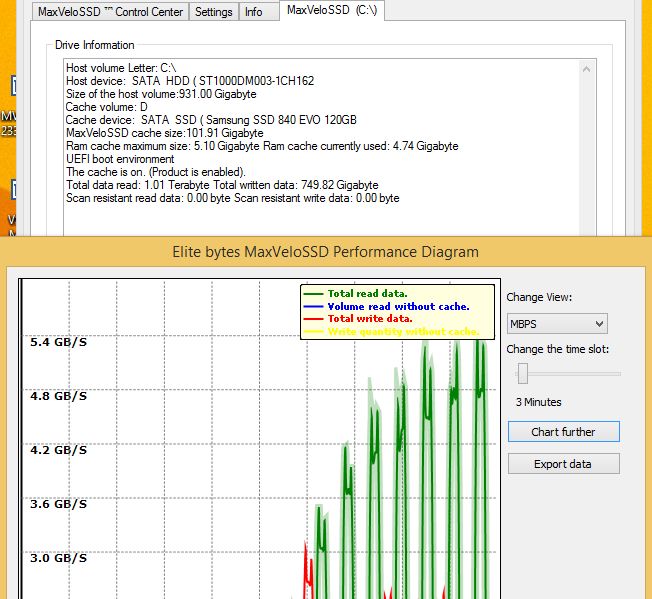The image size is (652, 599).
Task: Click scroll up arrow in Drive Information
Action: 587,69
